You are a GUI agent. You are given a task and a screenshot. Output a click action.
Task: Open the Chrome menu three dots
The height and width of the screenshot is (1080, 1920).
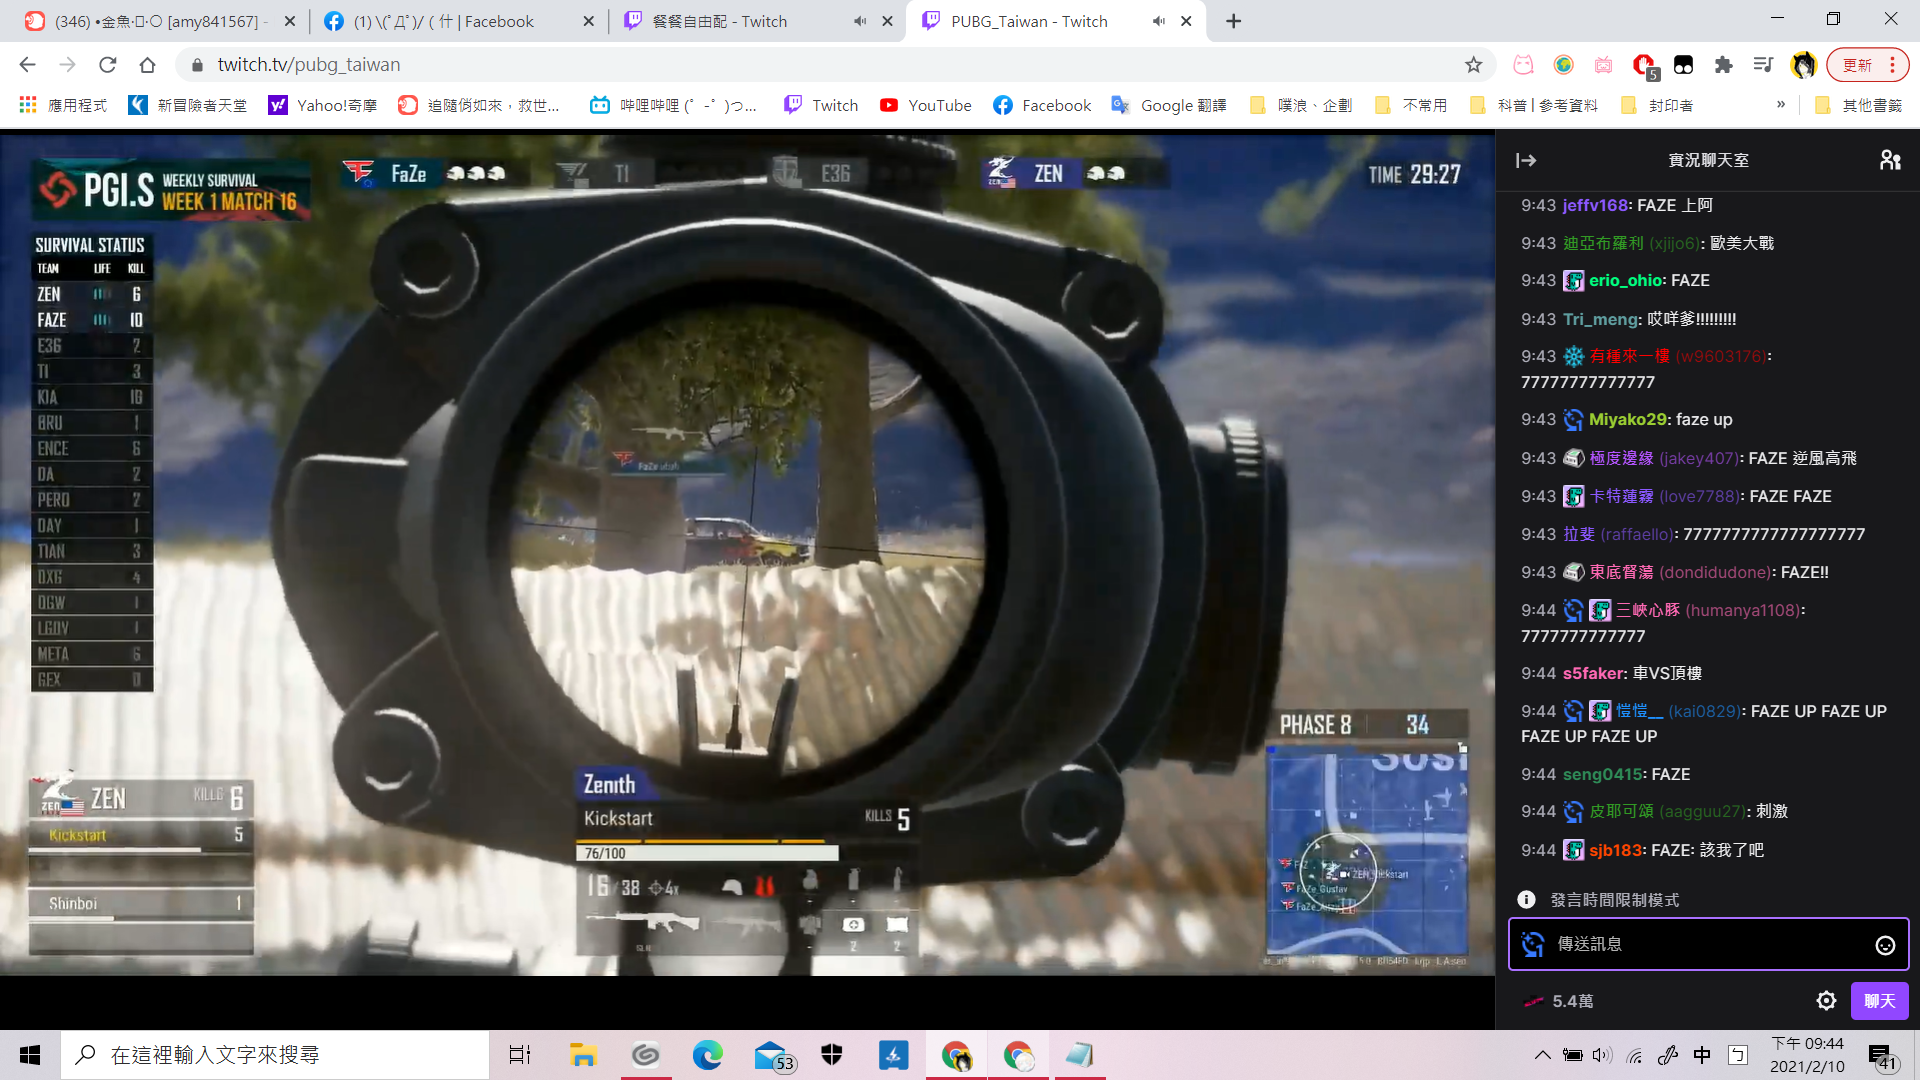point(1893,65)
